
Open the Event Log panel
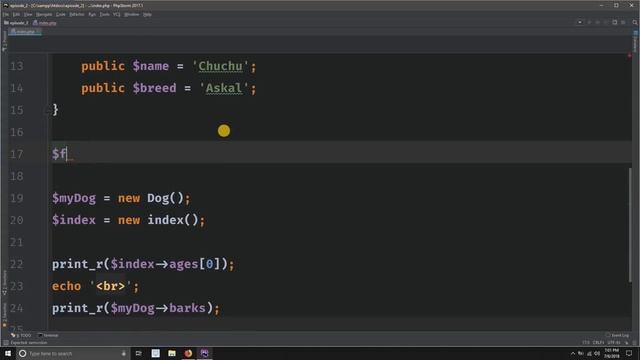tap(617, 336)
